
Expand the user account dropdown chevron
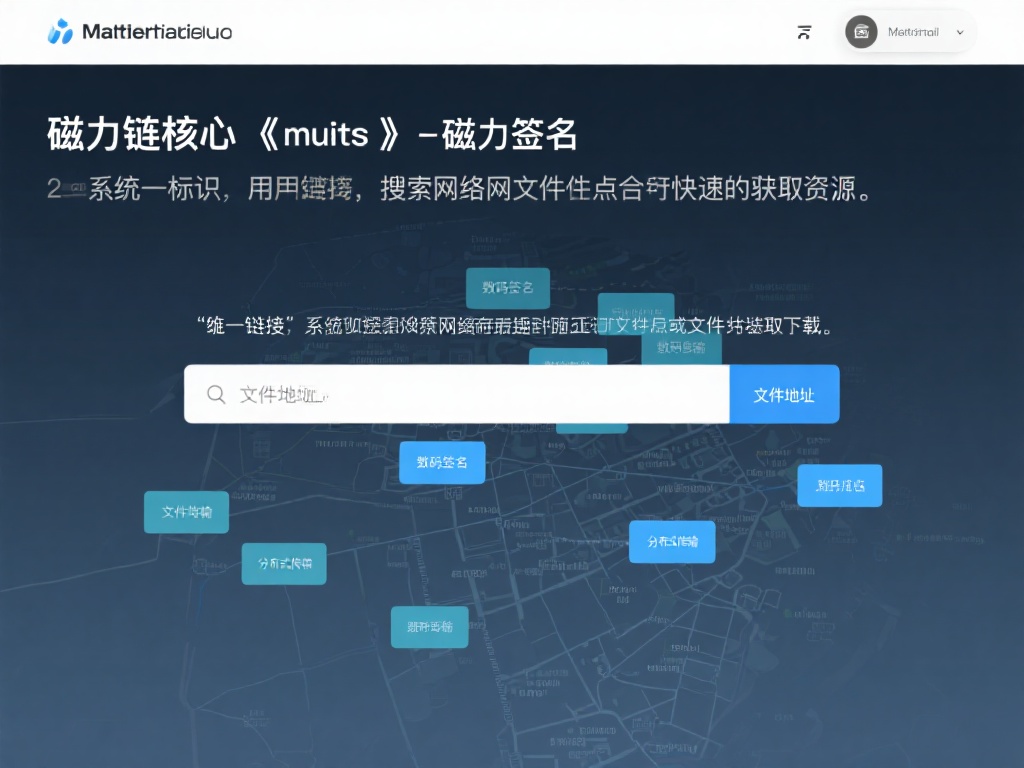click(x=960, y=32)
